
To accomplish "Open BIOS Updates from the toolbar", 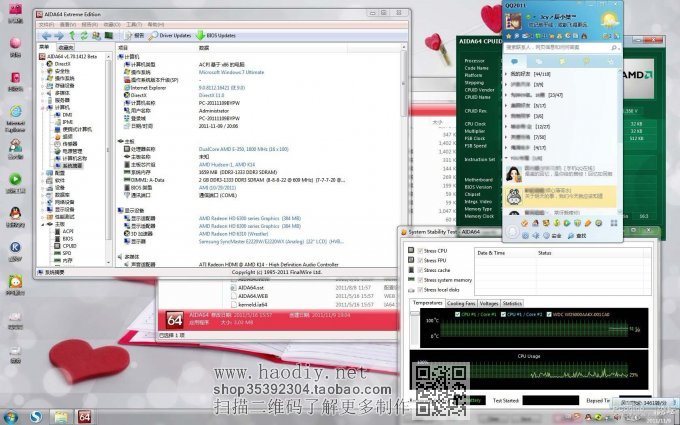I will [216, 35].
